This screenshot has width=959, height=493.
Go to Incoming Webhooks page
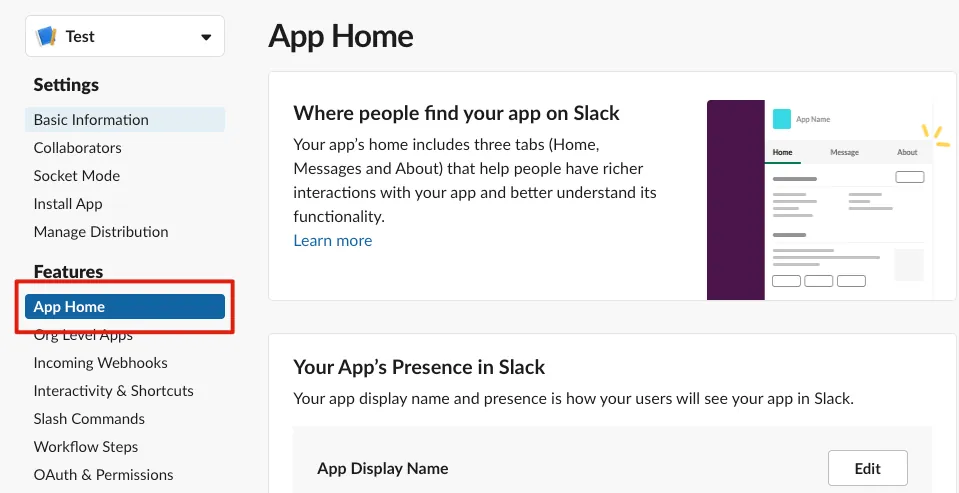click(100, 363)
